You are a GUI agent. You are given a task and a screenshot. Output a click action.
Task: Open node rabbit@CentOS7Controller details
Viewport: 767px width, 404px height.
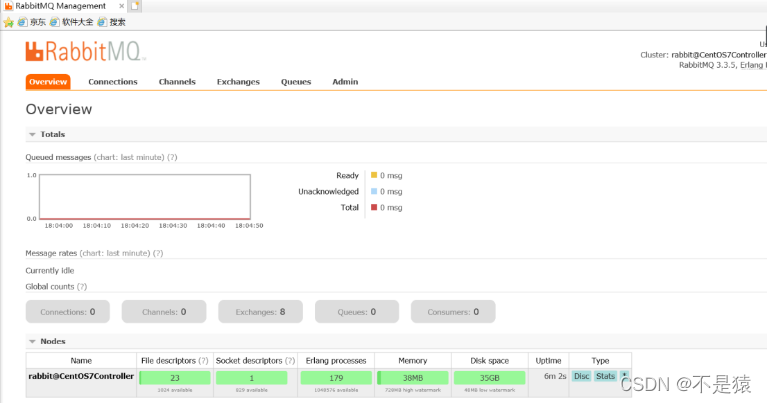tap(81, 376)
